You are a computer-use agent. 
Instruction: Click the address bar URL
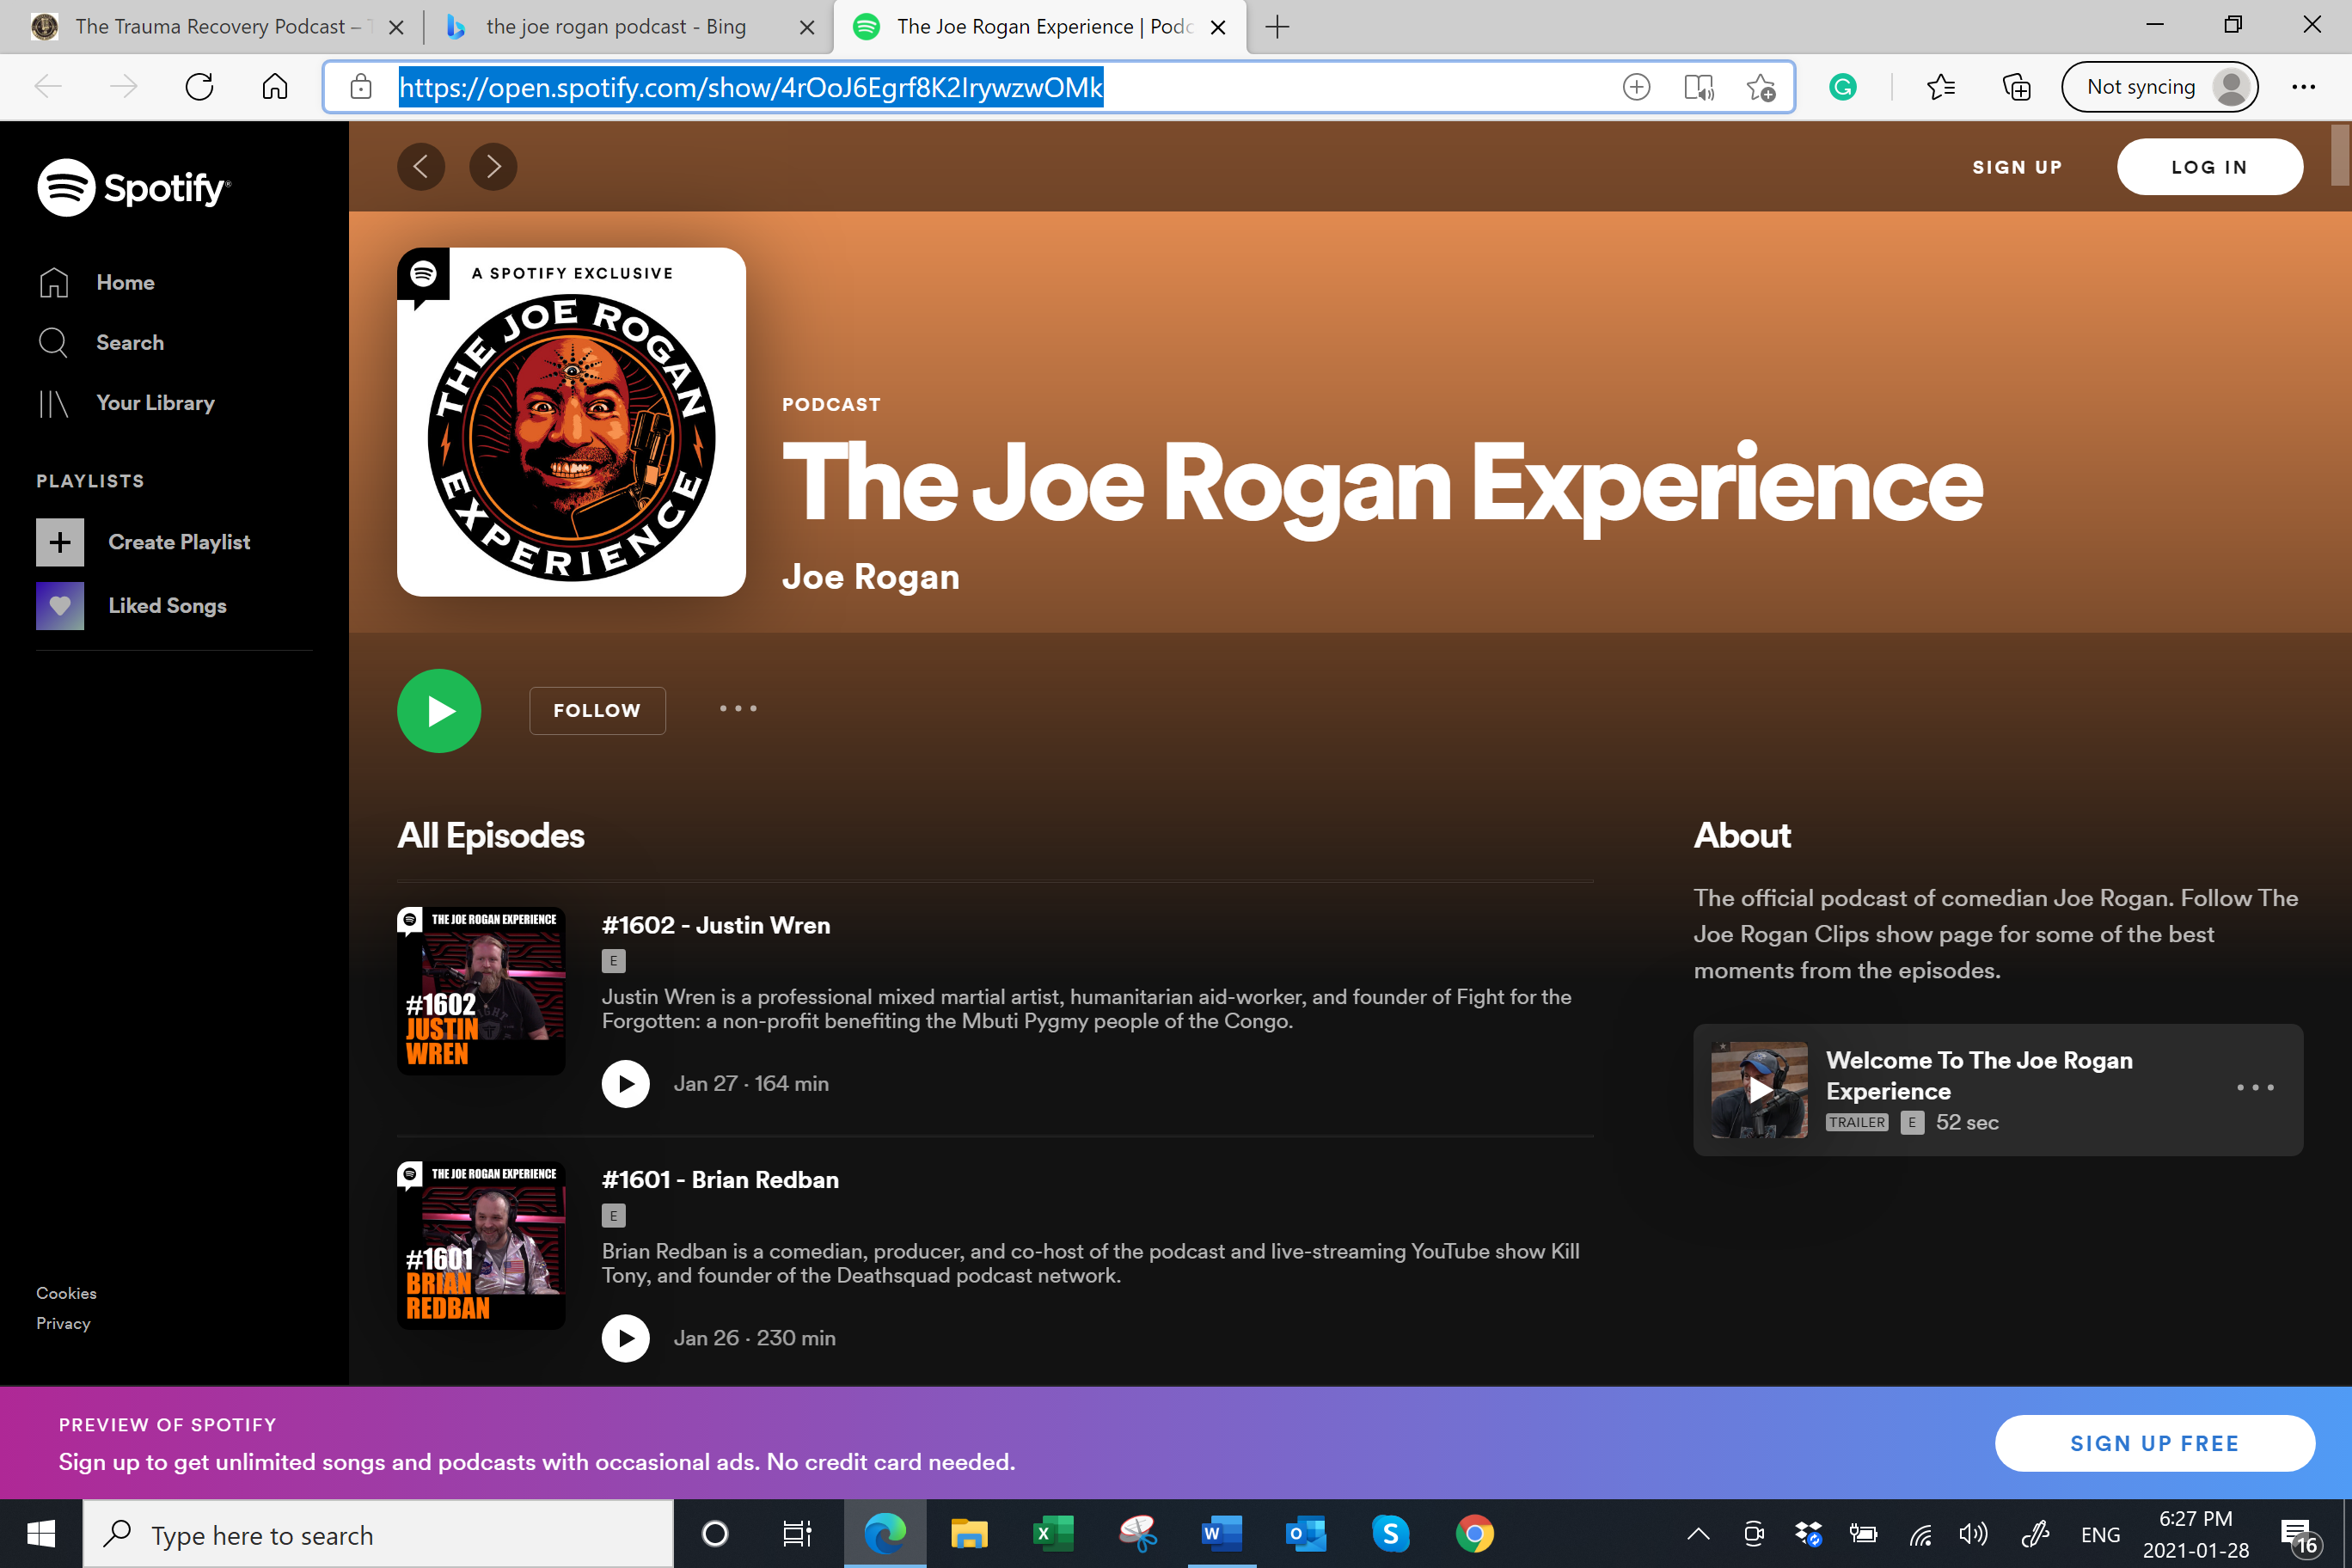[x=751, y=87]
